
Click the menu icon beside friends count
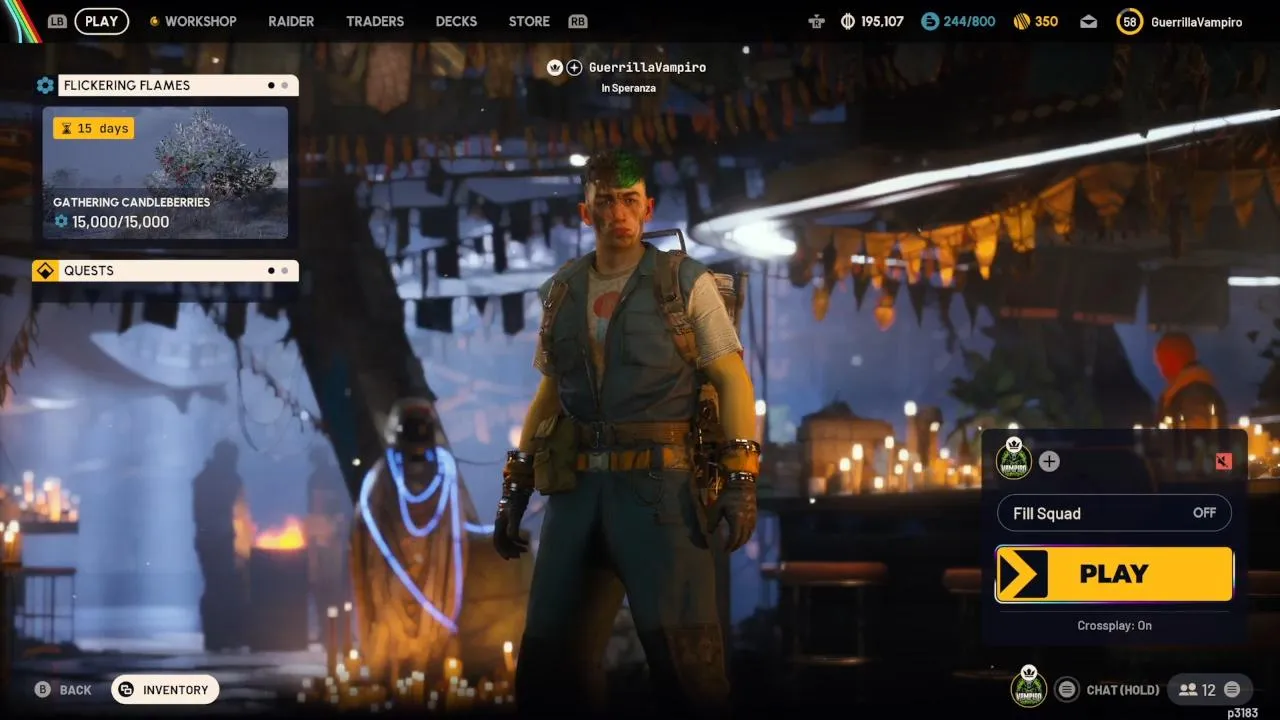click(x=1232, y=689)
